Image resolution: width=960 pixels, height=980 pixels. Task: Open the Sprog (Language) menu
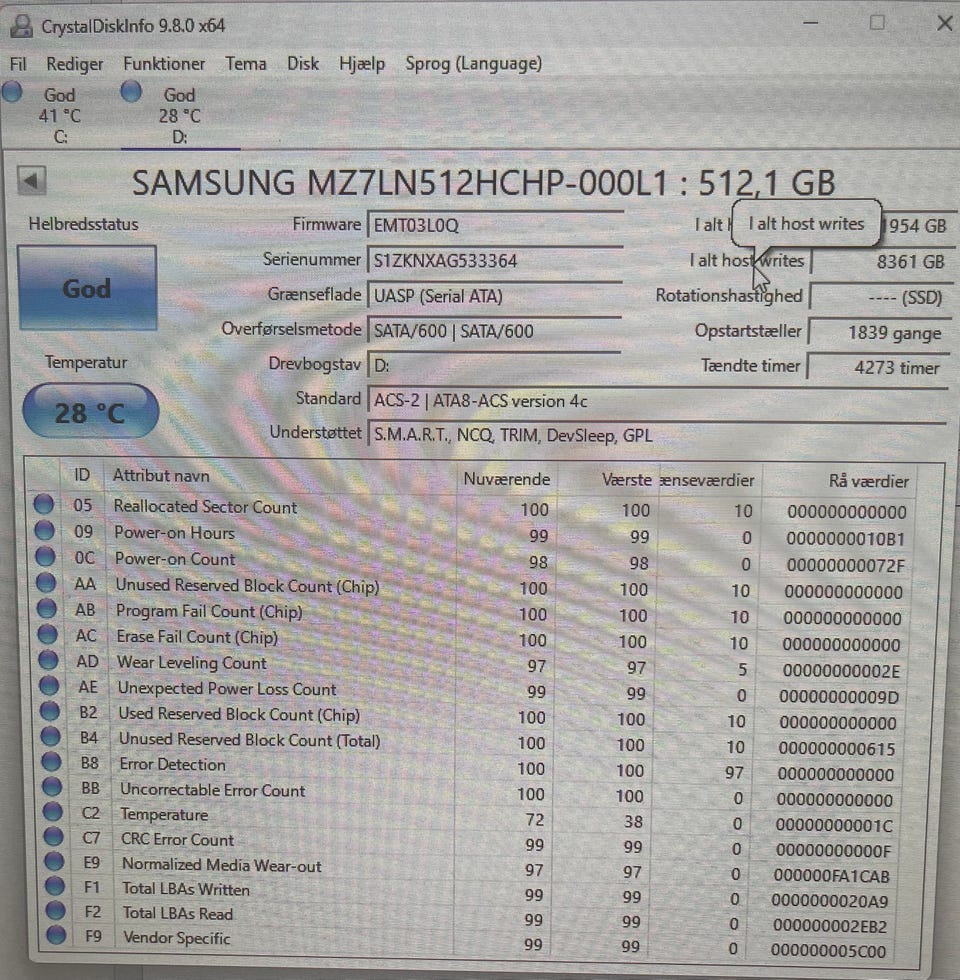(x=473, y=64)
